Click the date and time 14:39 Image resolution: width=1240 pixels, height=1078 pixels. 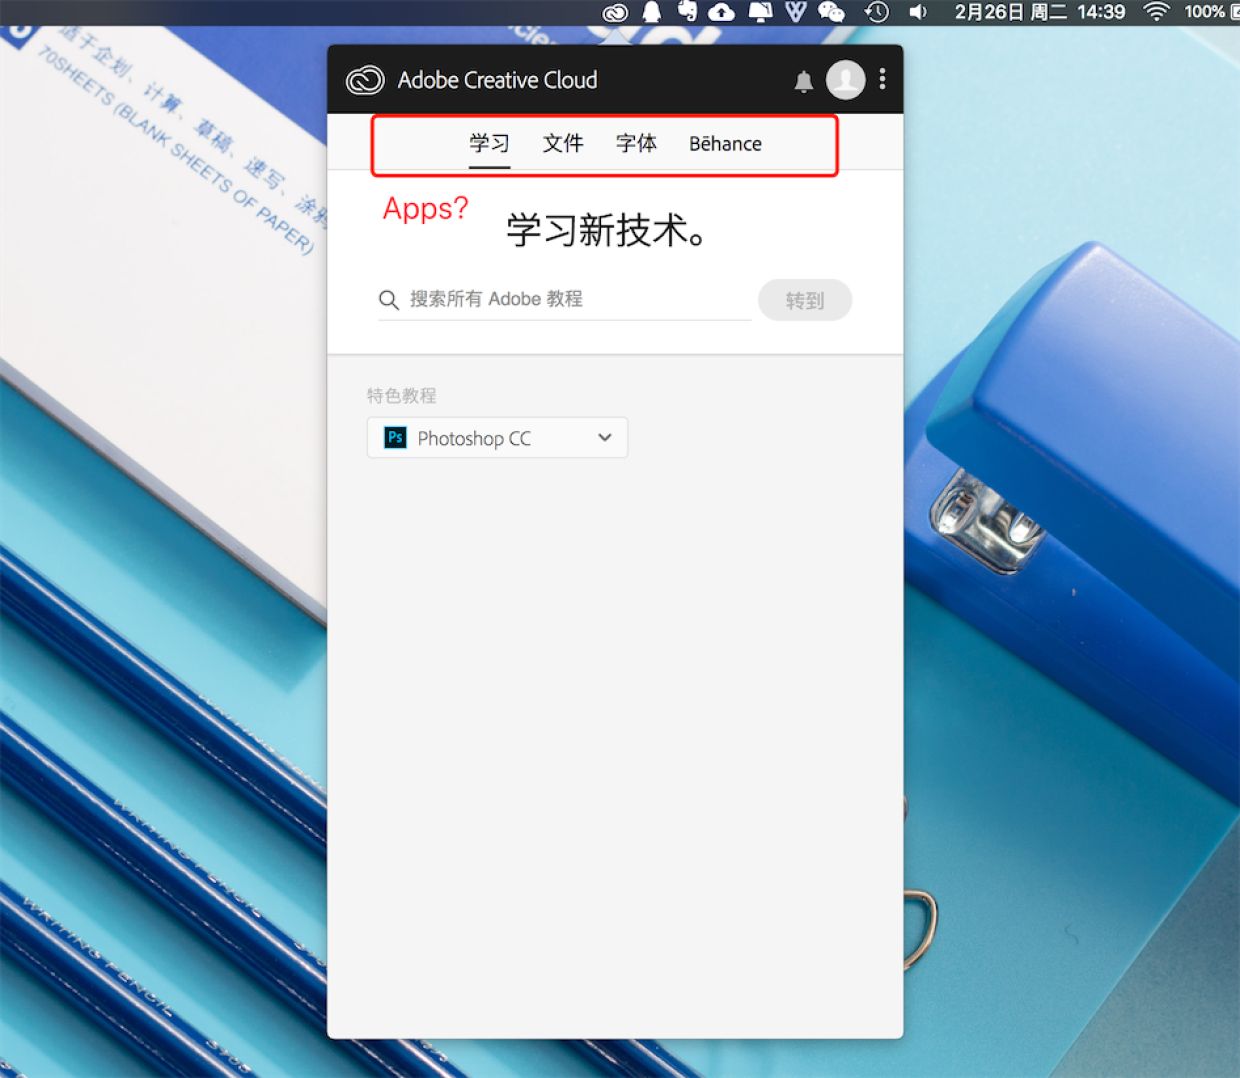click(x=1040, y=12)
